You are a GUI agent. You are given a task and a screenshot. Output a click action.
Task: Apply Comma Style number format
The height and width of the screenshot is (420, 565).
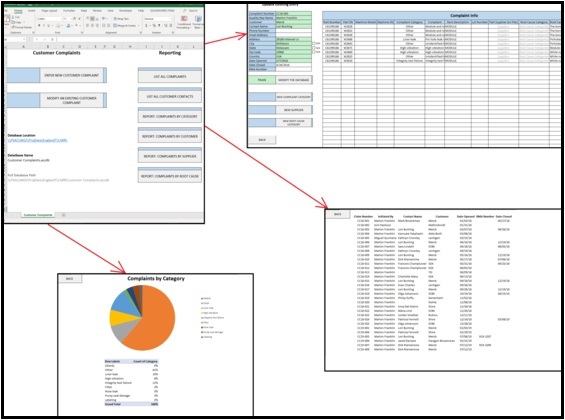[x=158, y=26]
